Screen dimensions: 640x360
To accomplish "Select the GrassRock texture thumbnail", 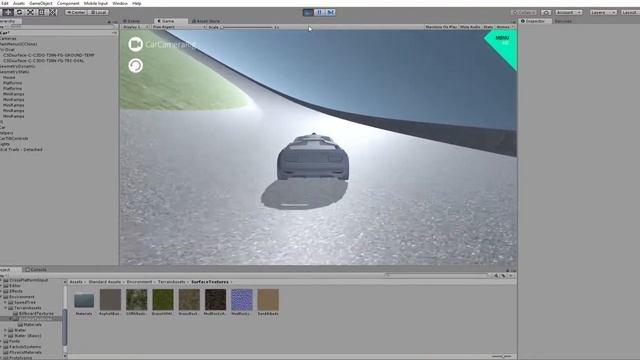I will (189, 302).
